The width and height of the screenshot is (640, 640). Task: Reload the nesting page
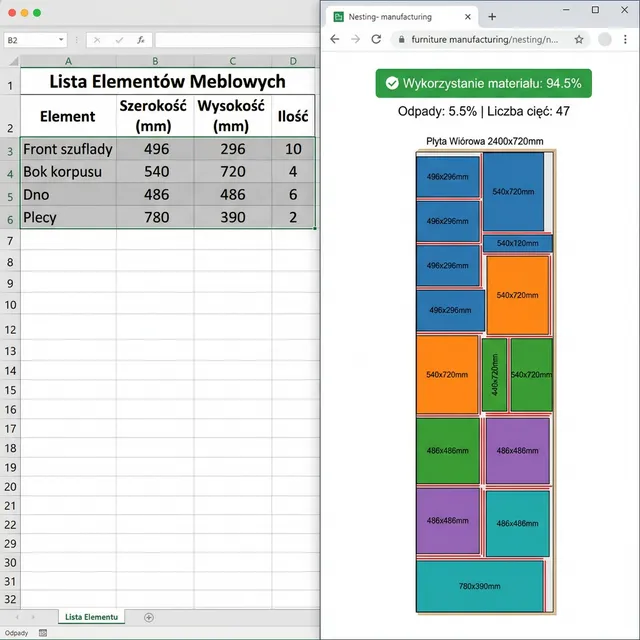(x=376, y=39)
